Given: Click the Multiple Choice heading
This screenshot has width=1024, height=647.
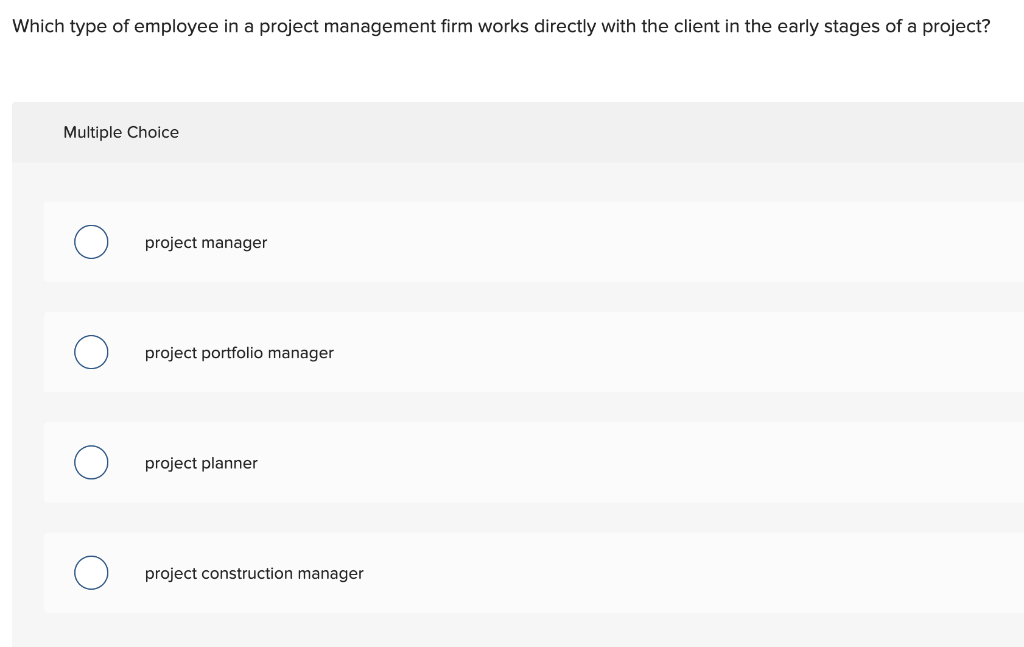Looking at the screenshot, I should [x=121, y=132].
